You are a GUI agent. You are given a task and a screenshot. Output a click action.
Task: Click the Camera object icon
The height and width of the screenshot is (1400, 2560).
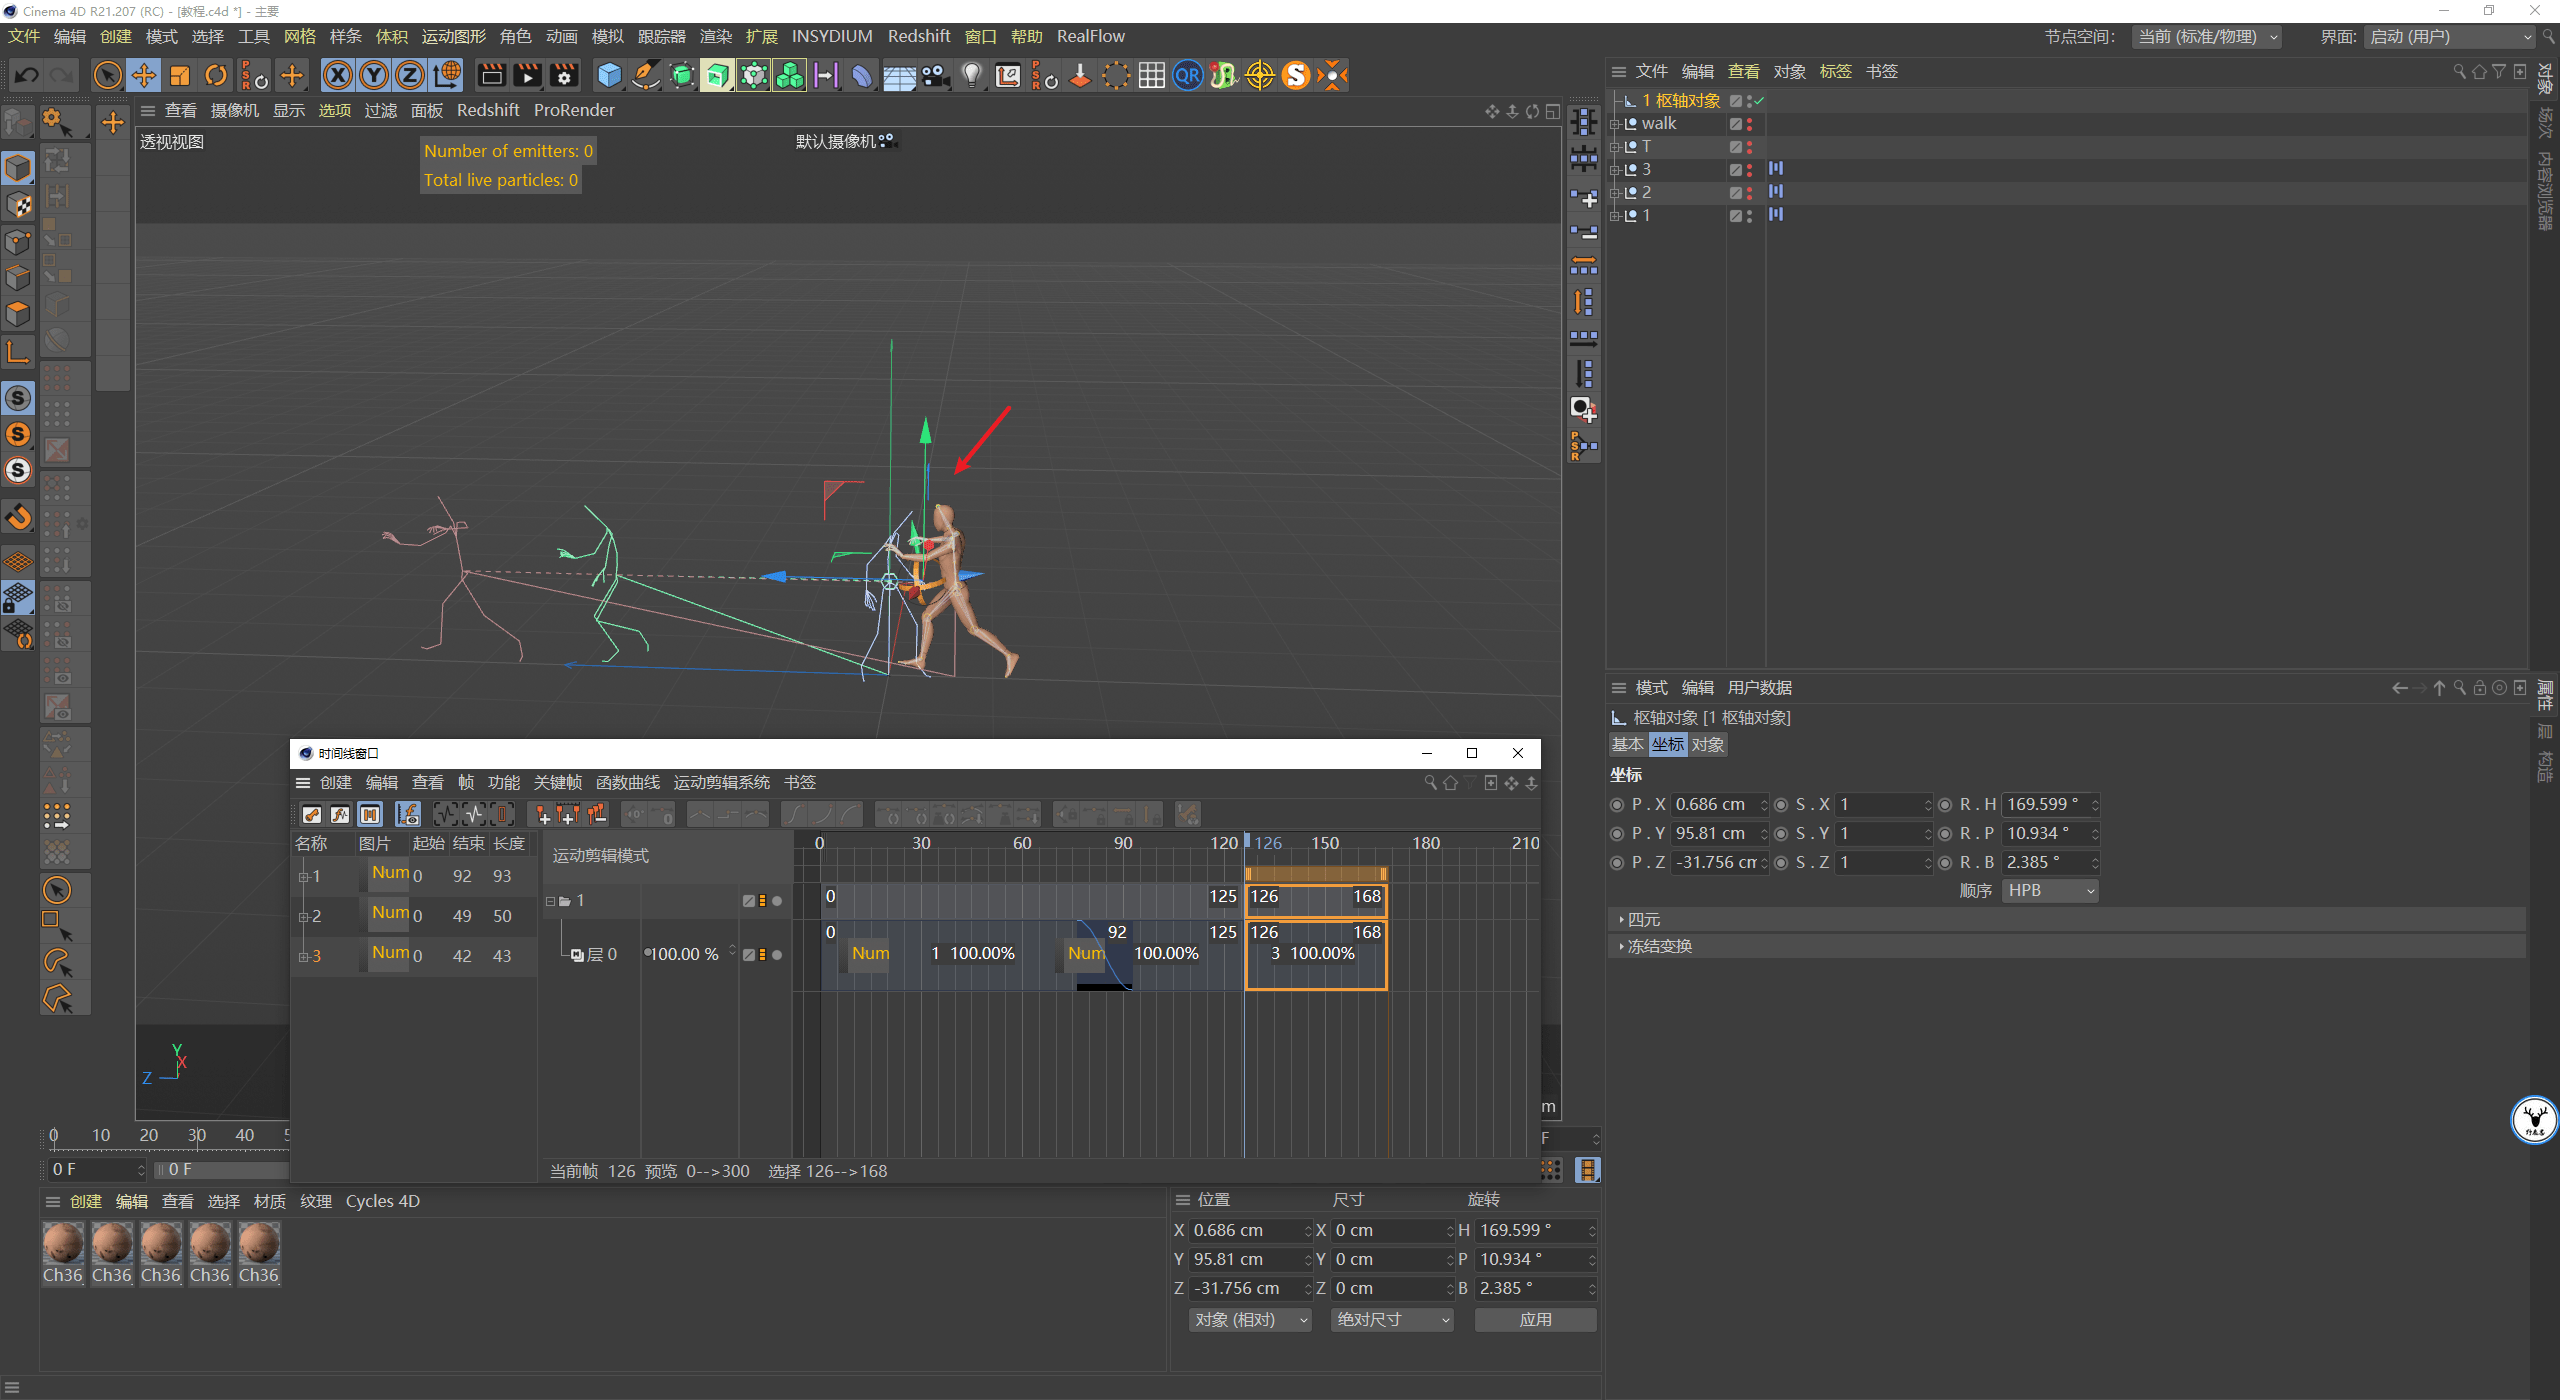pyautogui.click(x=935, y=75)
